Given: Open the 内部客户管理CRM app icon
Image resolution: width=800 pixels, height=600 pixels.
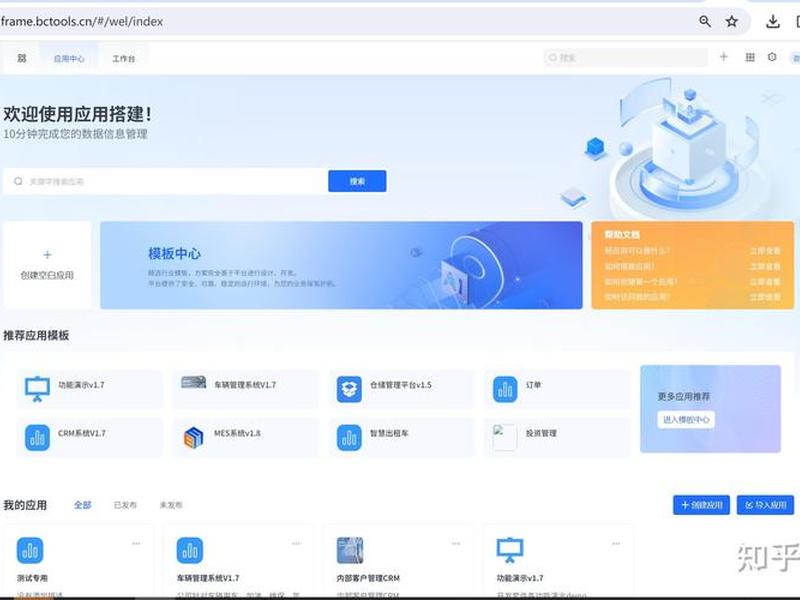Looking at the screenshot, I should 350,551.
